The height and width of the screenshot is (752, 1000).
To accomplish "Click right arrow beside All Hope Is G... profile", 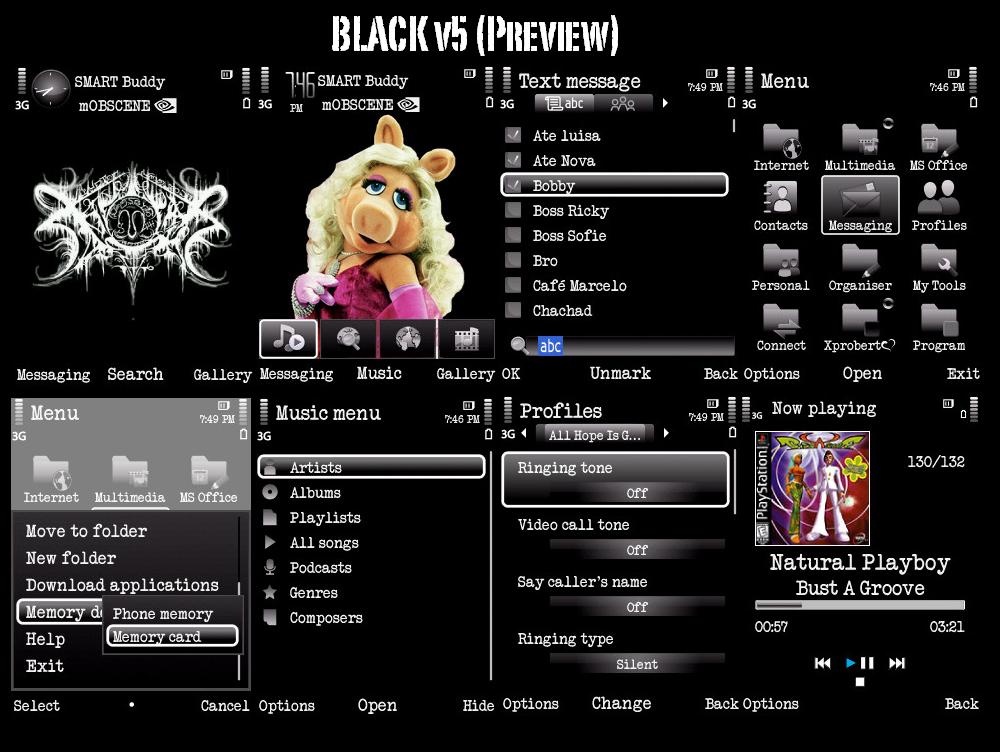I will [x=666, y=433].
